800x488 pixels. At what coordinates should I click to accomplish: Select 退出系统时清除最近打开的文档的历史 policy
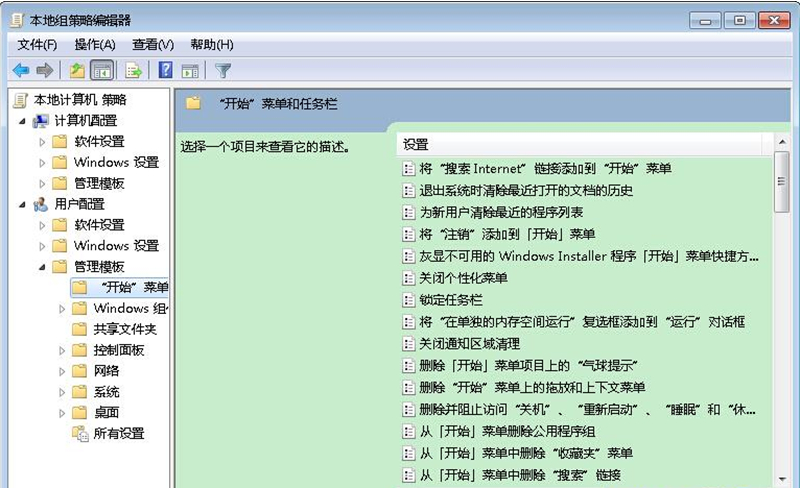pos(526,191)
